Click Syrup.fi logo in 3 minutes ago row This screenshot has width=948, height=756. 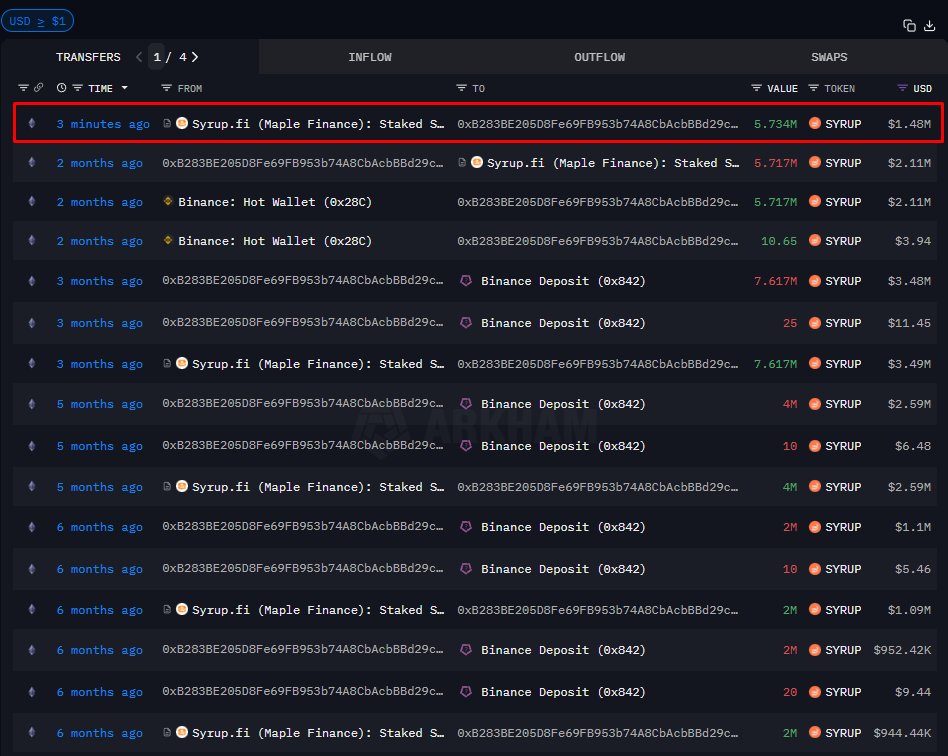point(181,123)
